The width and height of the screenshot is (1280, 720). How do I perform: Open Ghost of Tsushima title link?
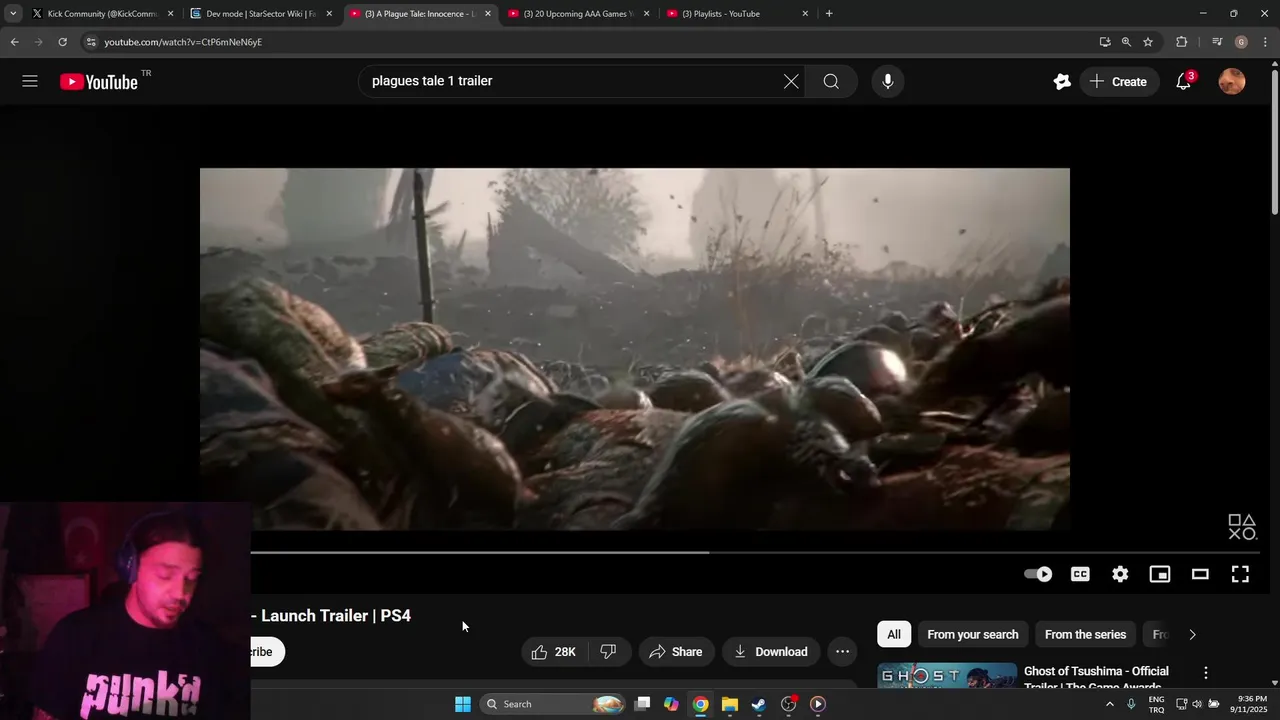coord(1096,678)
